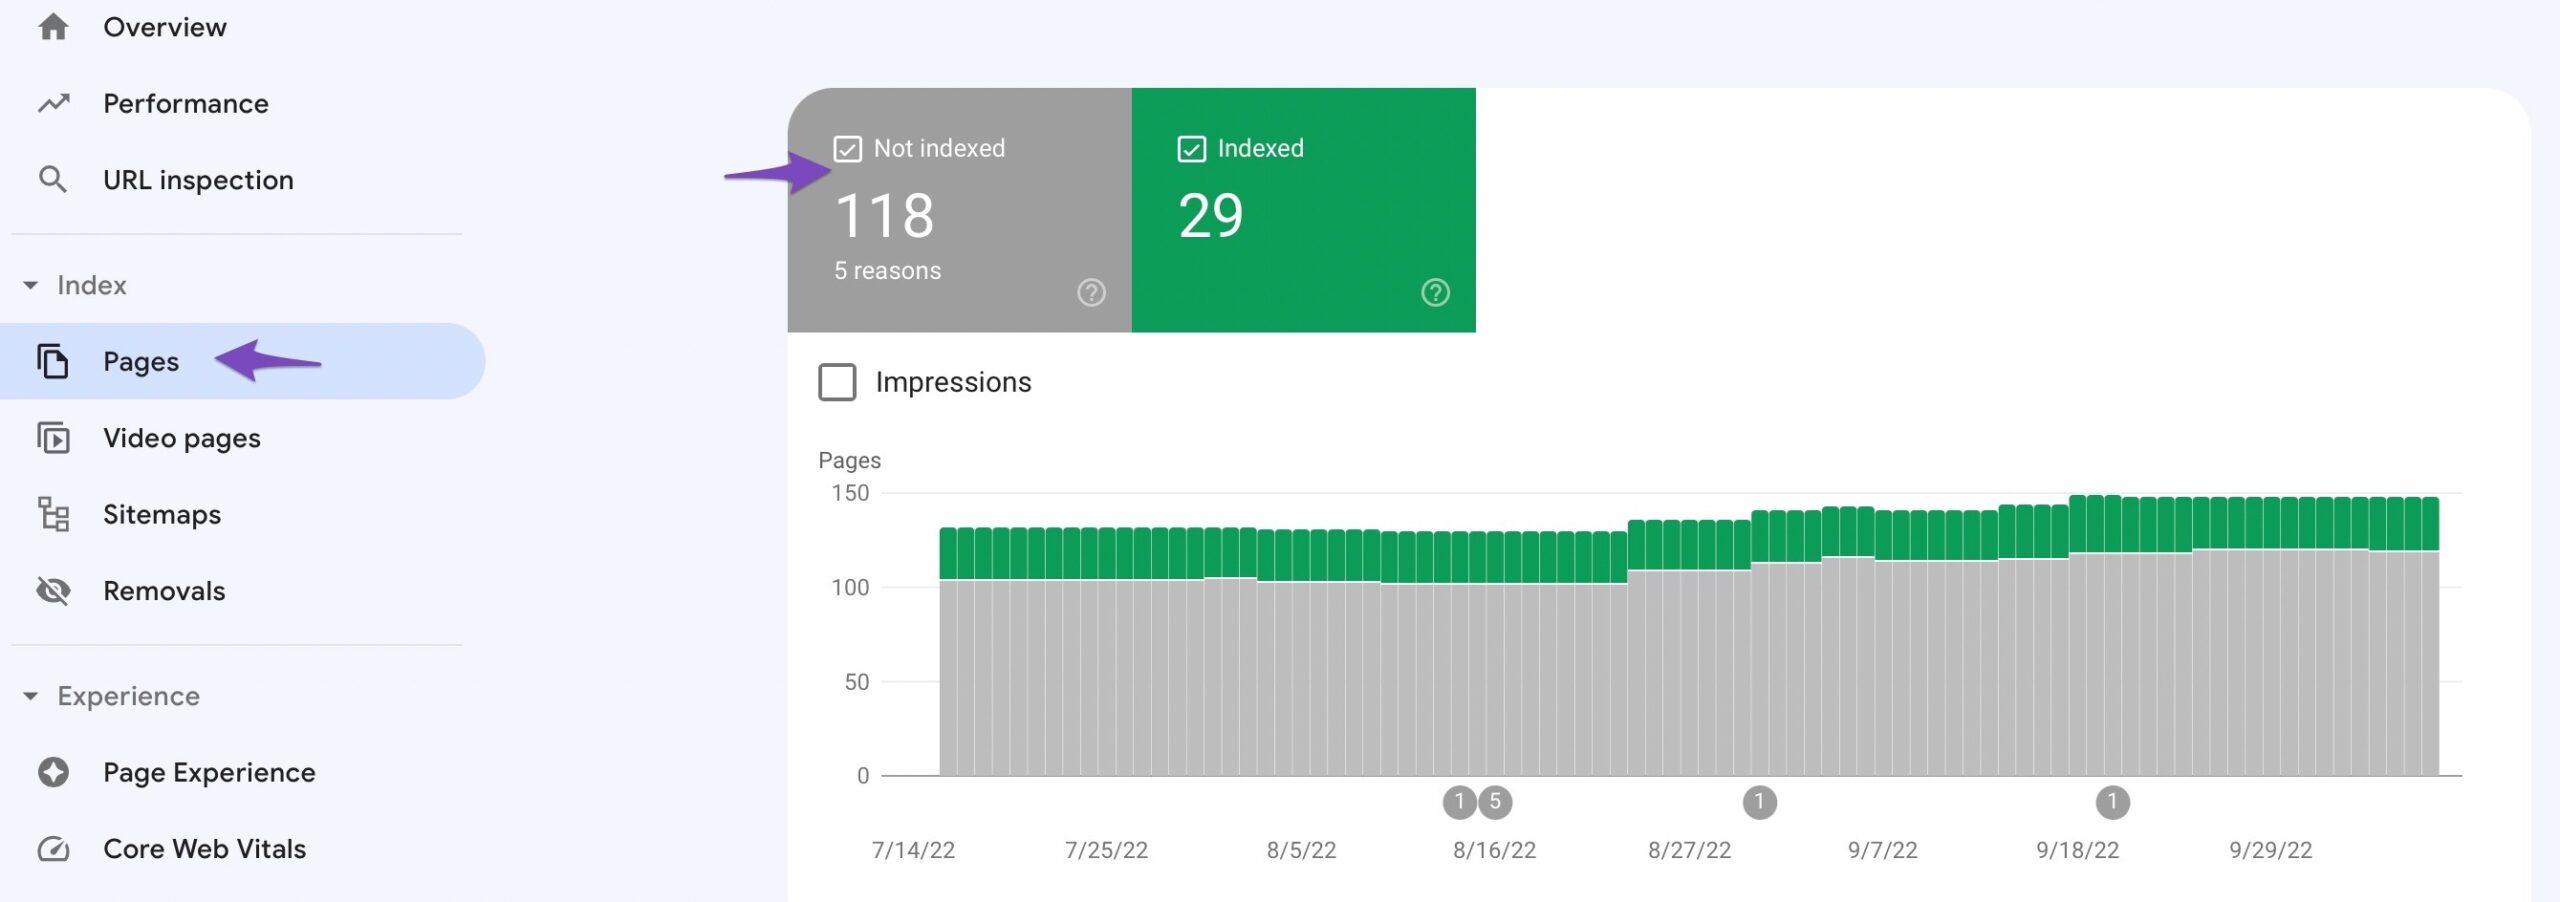Click the 'Pages' chart axis title
The image size is (2560, 902).
pyautogui.click(x=849, y=460)
